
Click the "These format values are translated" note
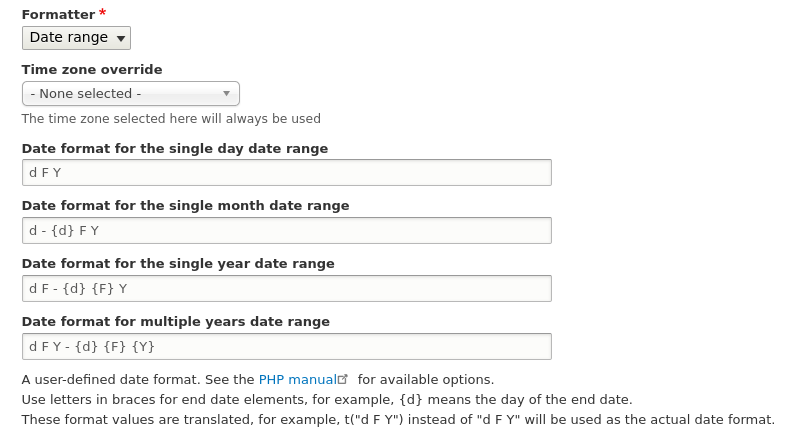coord(397,420)
